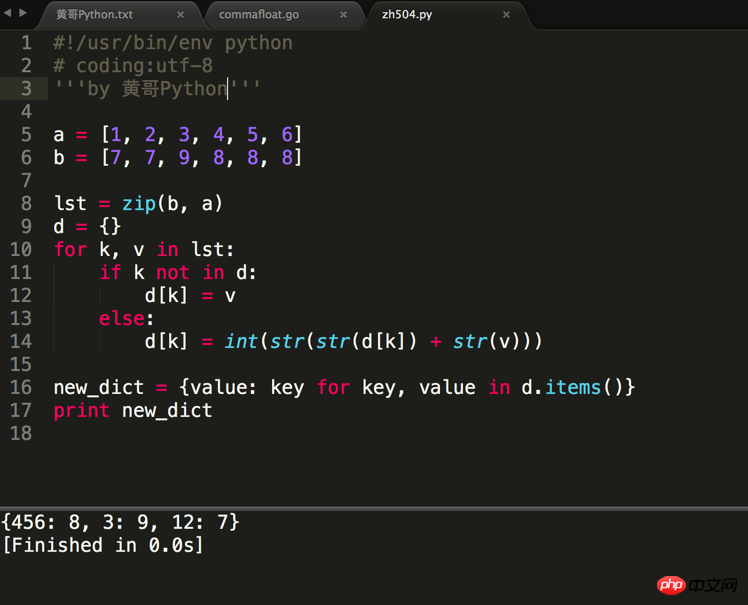
Task: Click the 'print' keyword on line 17
Action: pyautogui.click(x=82, y=411)
